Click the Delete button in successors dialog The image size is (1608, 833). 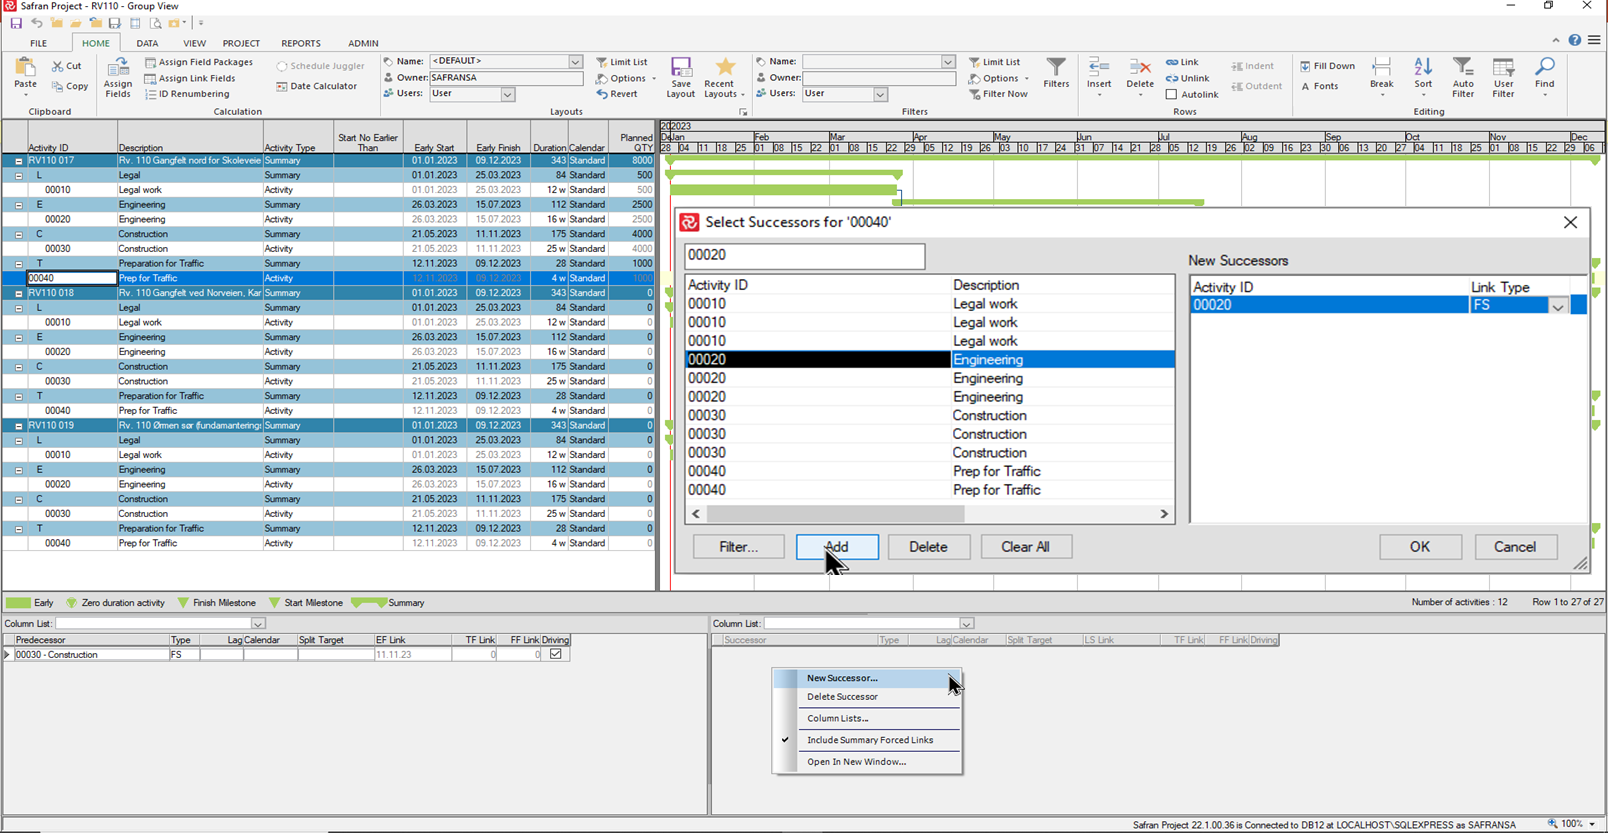928,547
